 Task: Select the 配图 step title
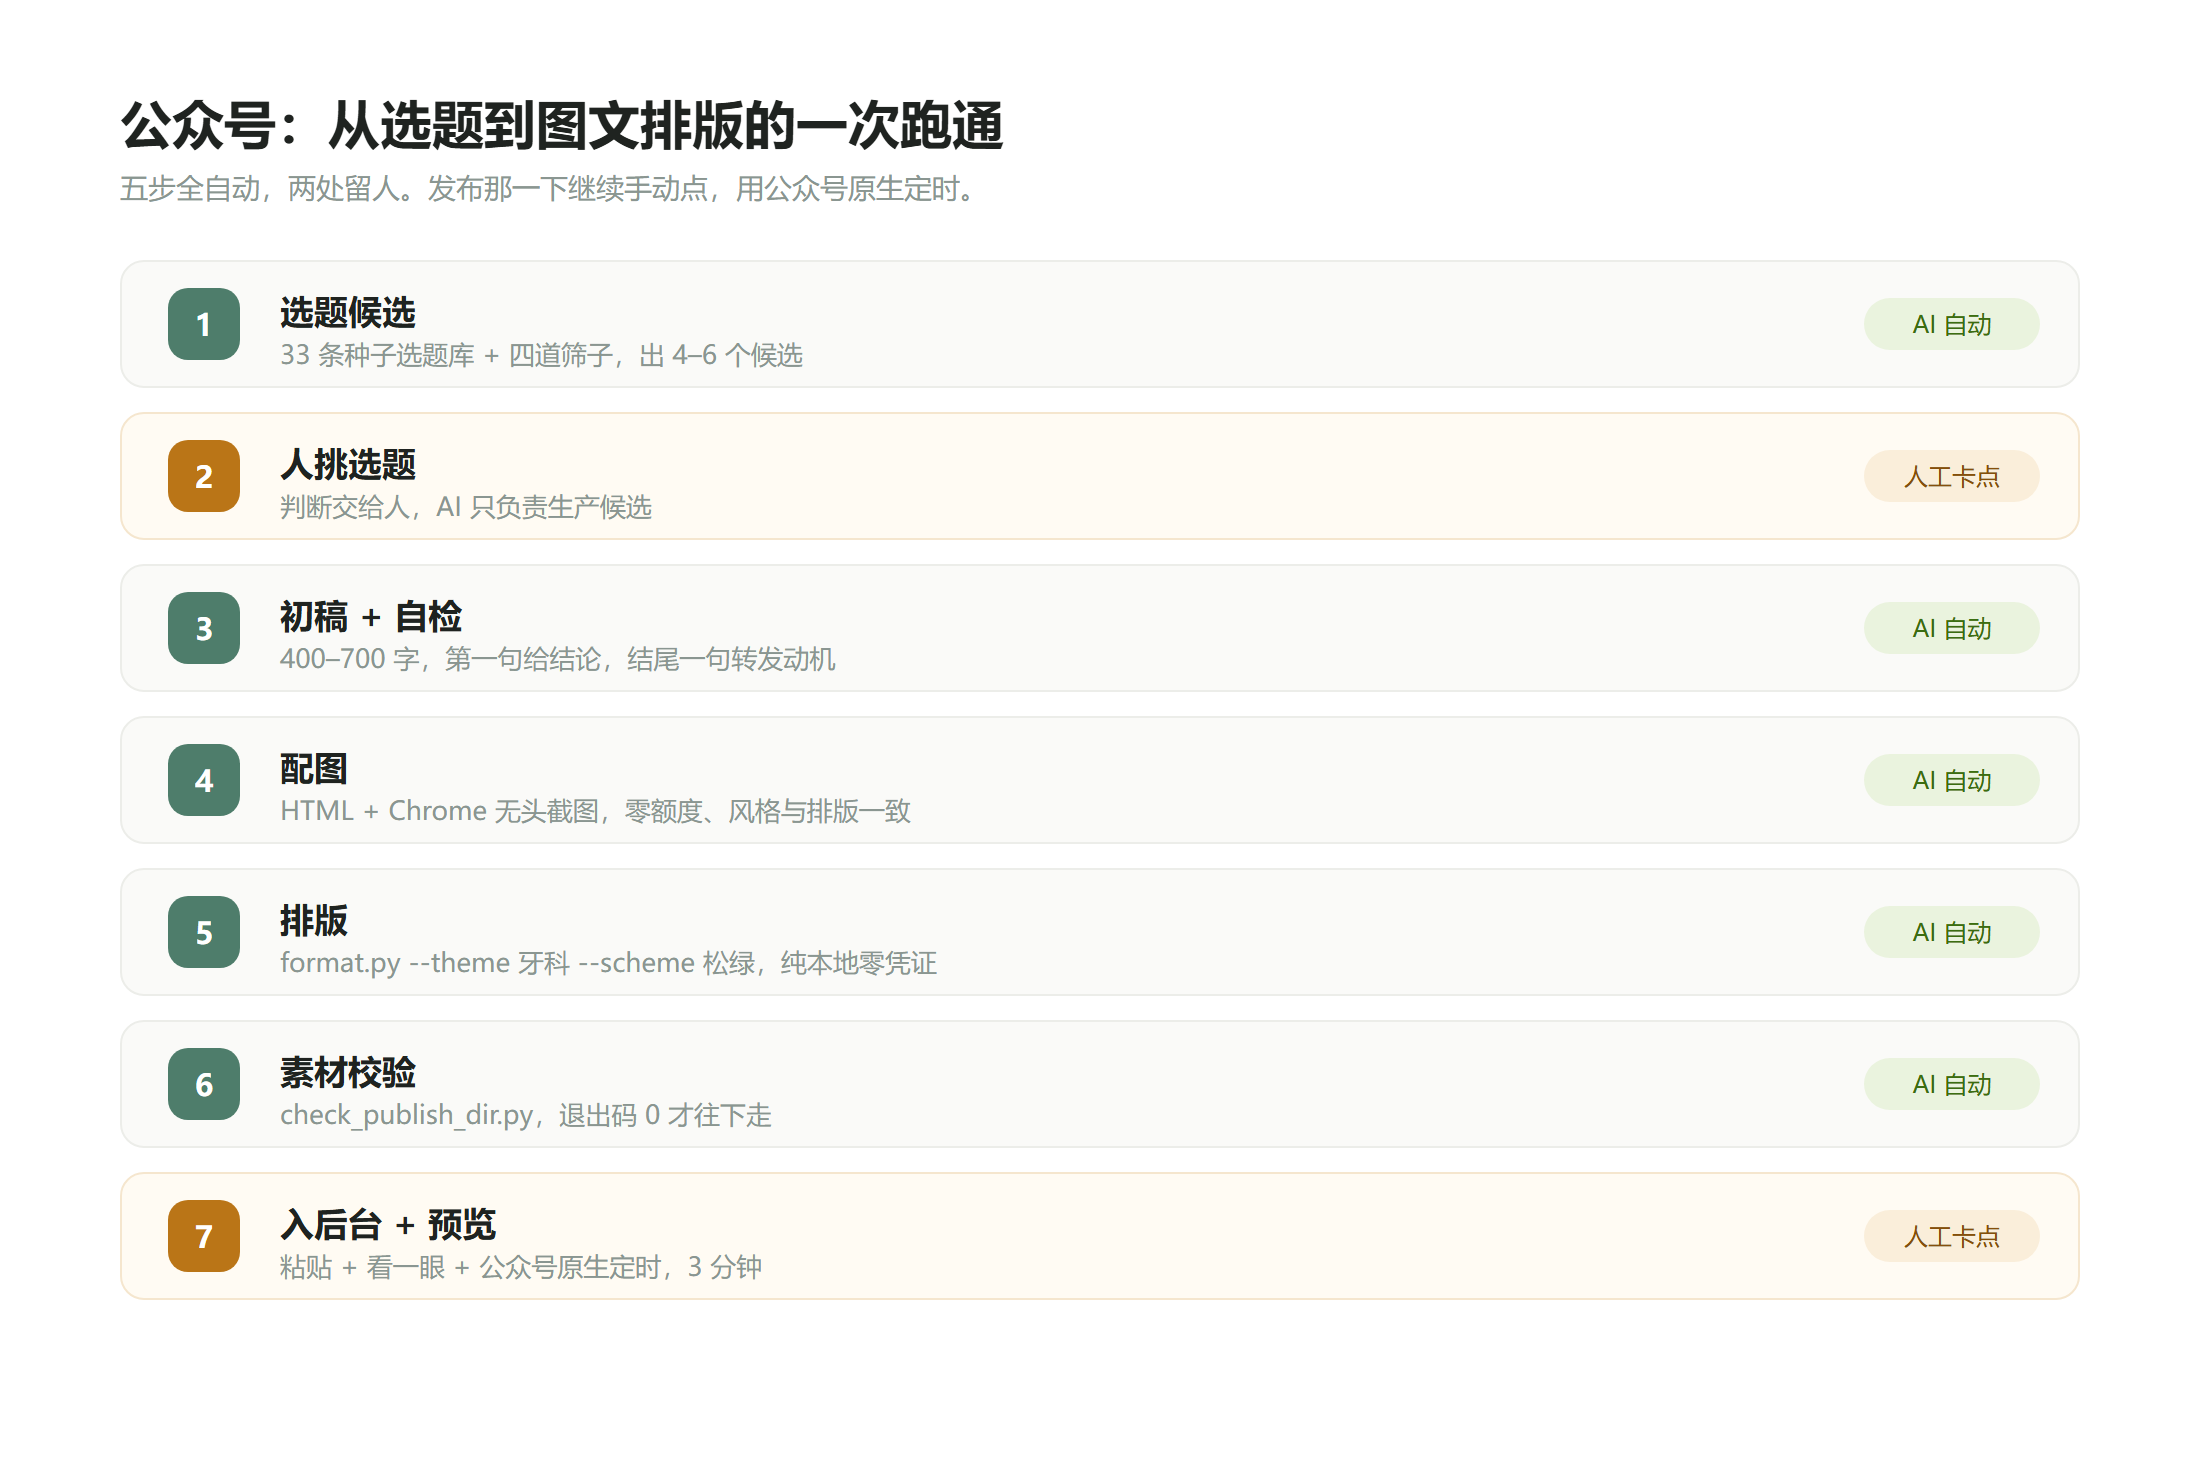(314, 769)
